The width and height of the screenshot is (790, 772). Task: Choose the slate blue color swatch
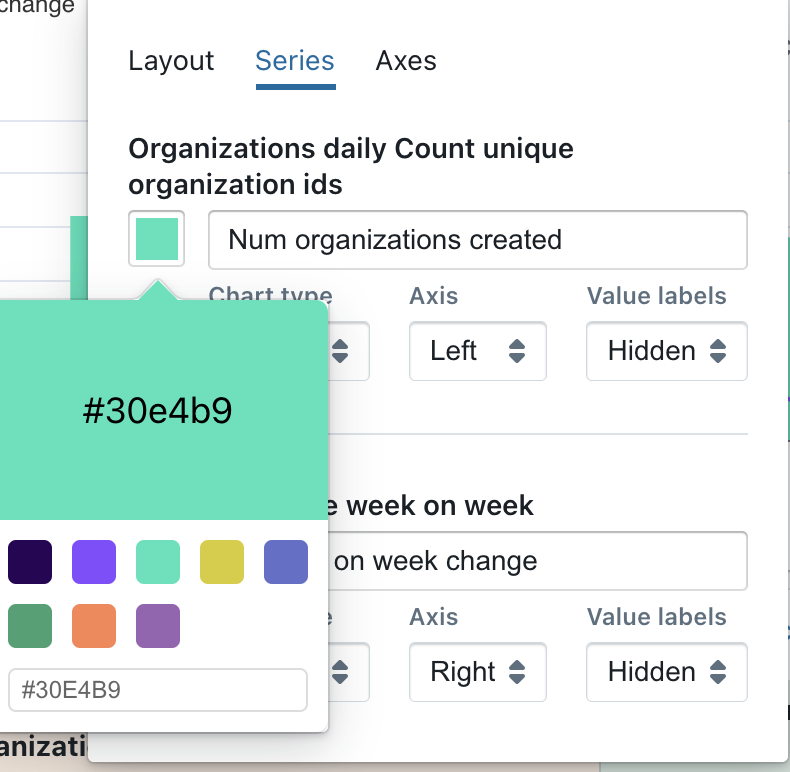[x=286, y=562]
